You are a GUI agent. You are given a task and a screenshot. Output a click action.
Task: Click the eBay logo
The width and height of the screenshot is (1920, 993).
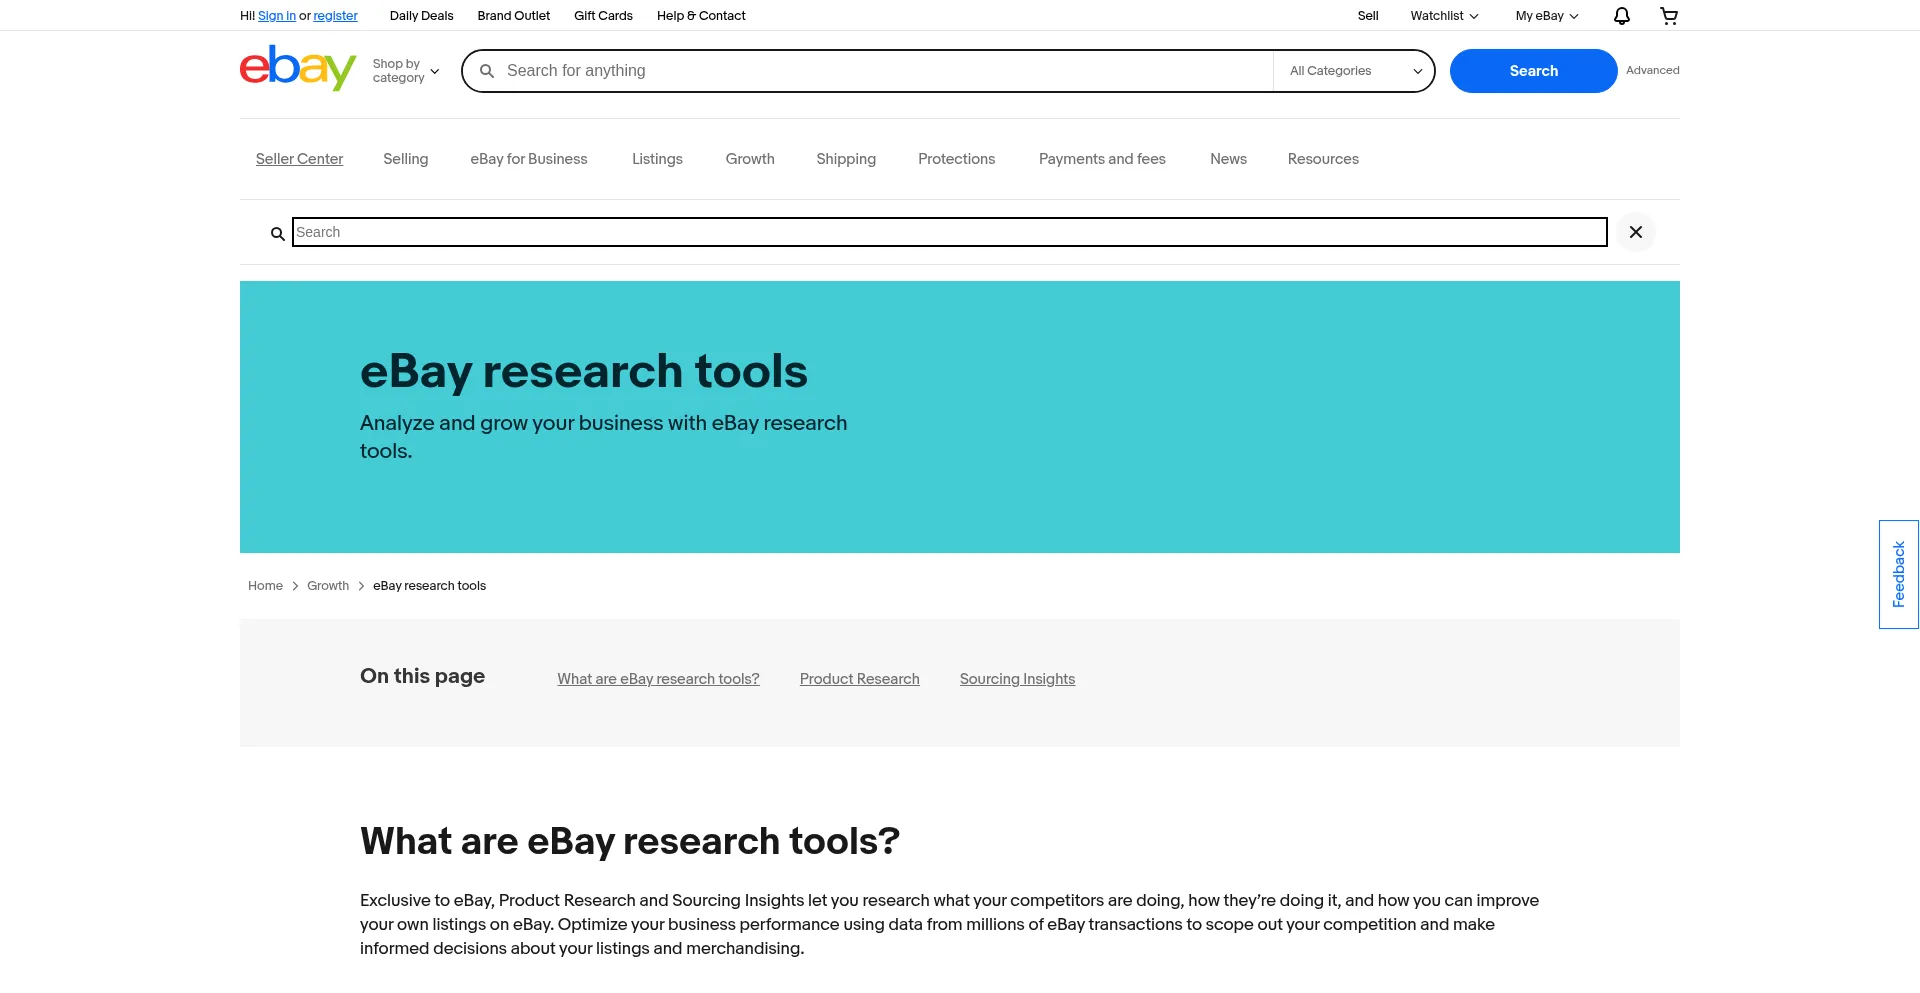coord(297,69)
